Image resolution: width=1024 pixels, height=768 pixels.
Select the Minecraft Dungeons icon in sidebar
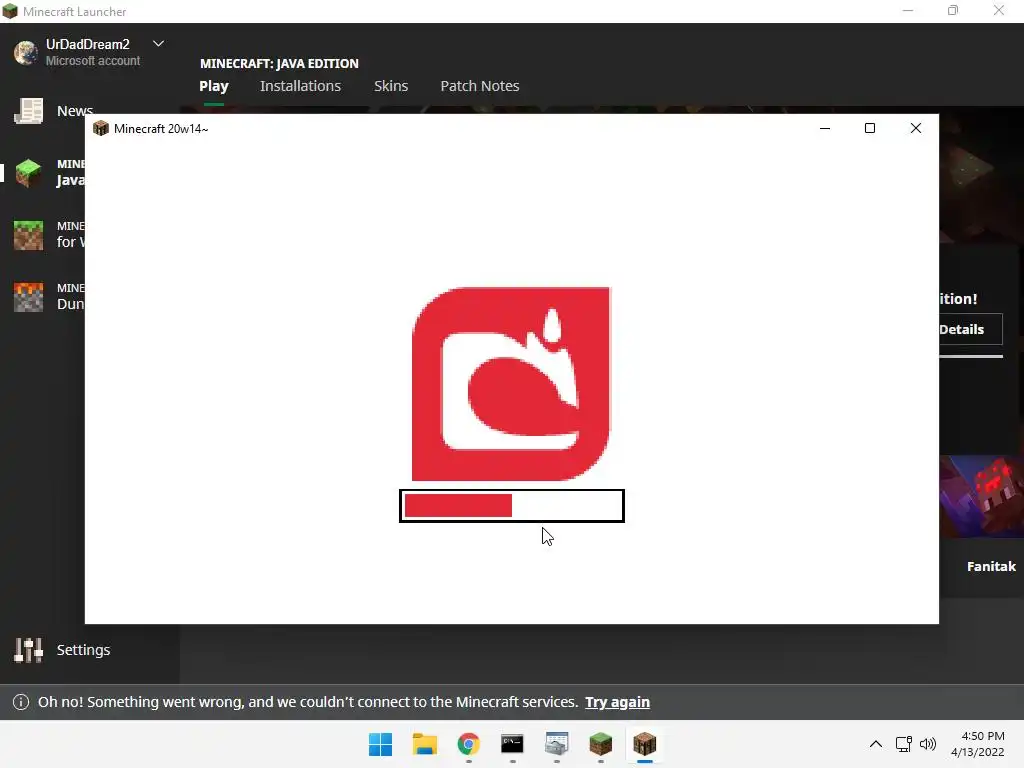(x=29, y=297)
